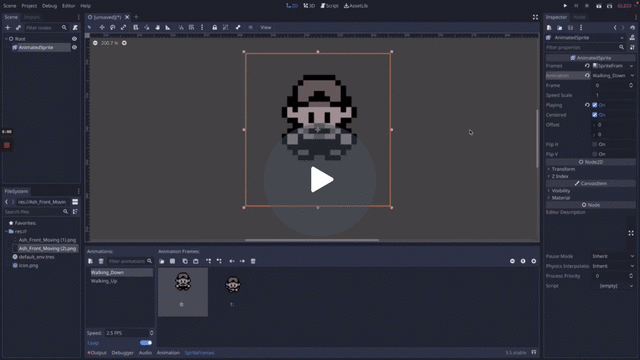Enable the Flip H checkbox

click(595, 144)
